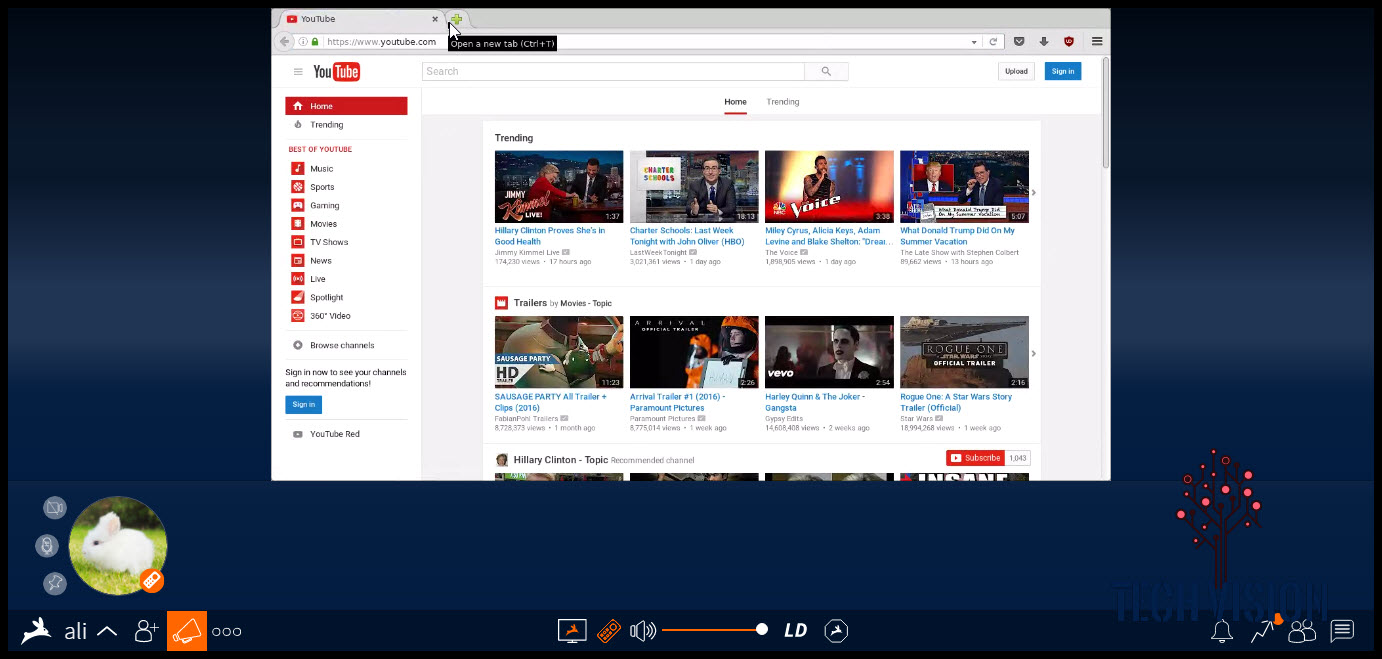The height and width of the screenshot is (659, 1382).
Task: Mute the volume speaker icon
Action: pos(643,631)
